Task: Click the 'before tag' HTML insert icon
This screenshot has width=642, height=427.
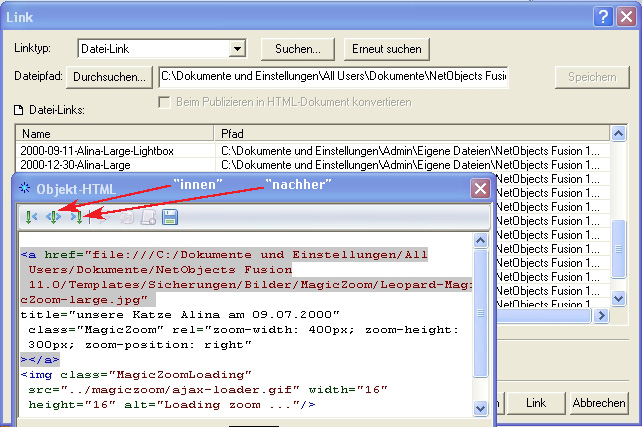Action: pyautogui.click(x=31, y=216)
